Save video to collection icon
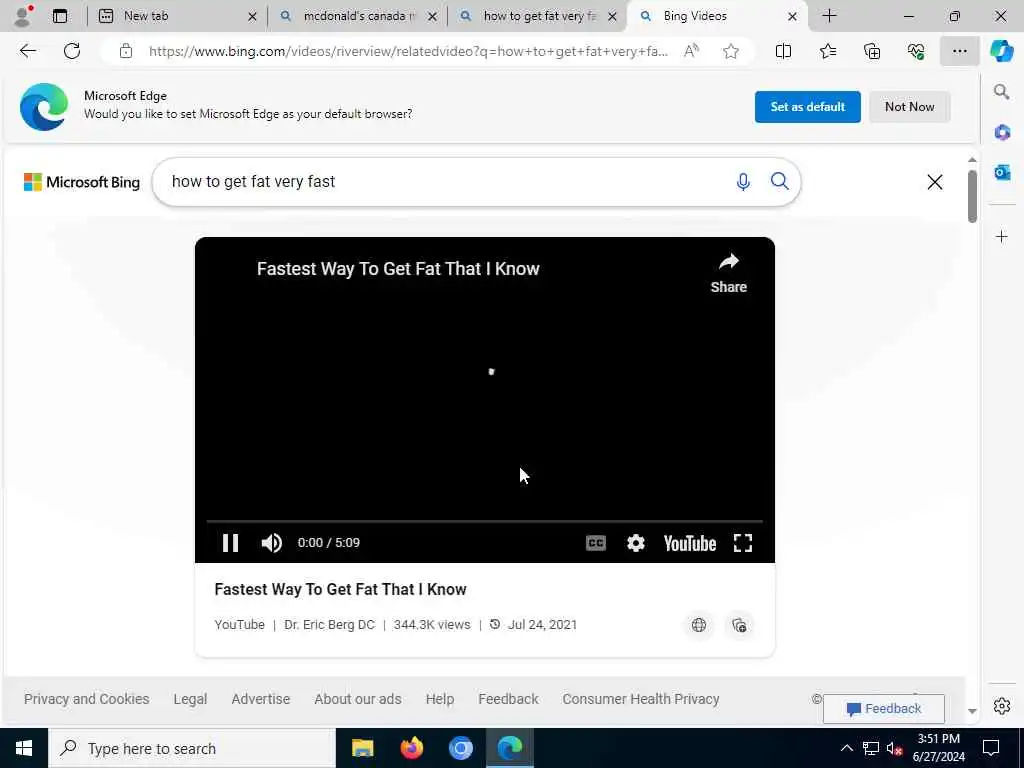The width and height of the screenshot is (1024, 768). [739, 625]
